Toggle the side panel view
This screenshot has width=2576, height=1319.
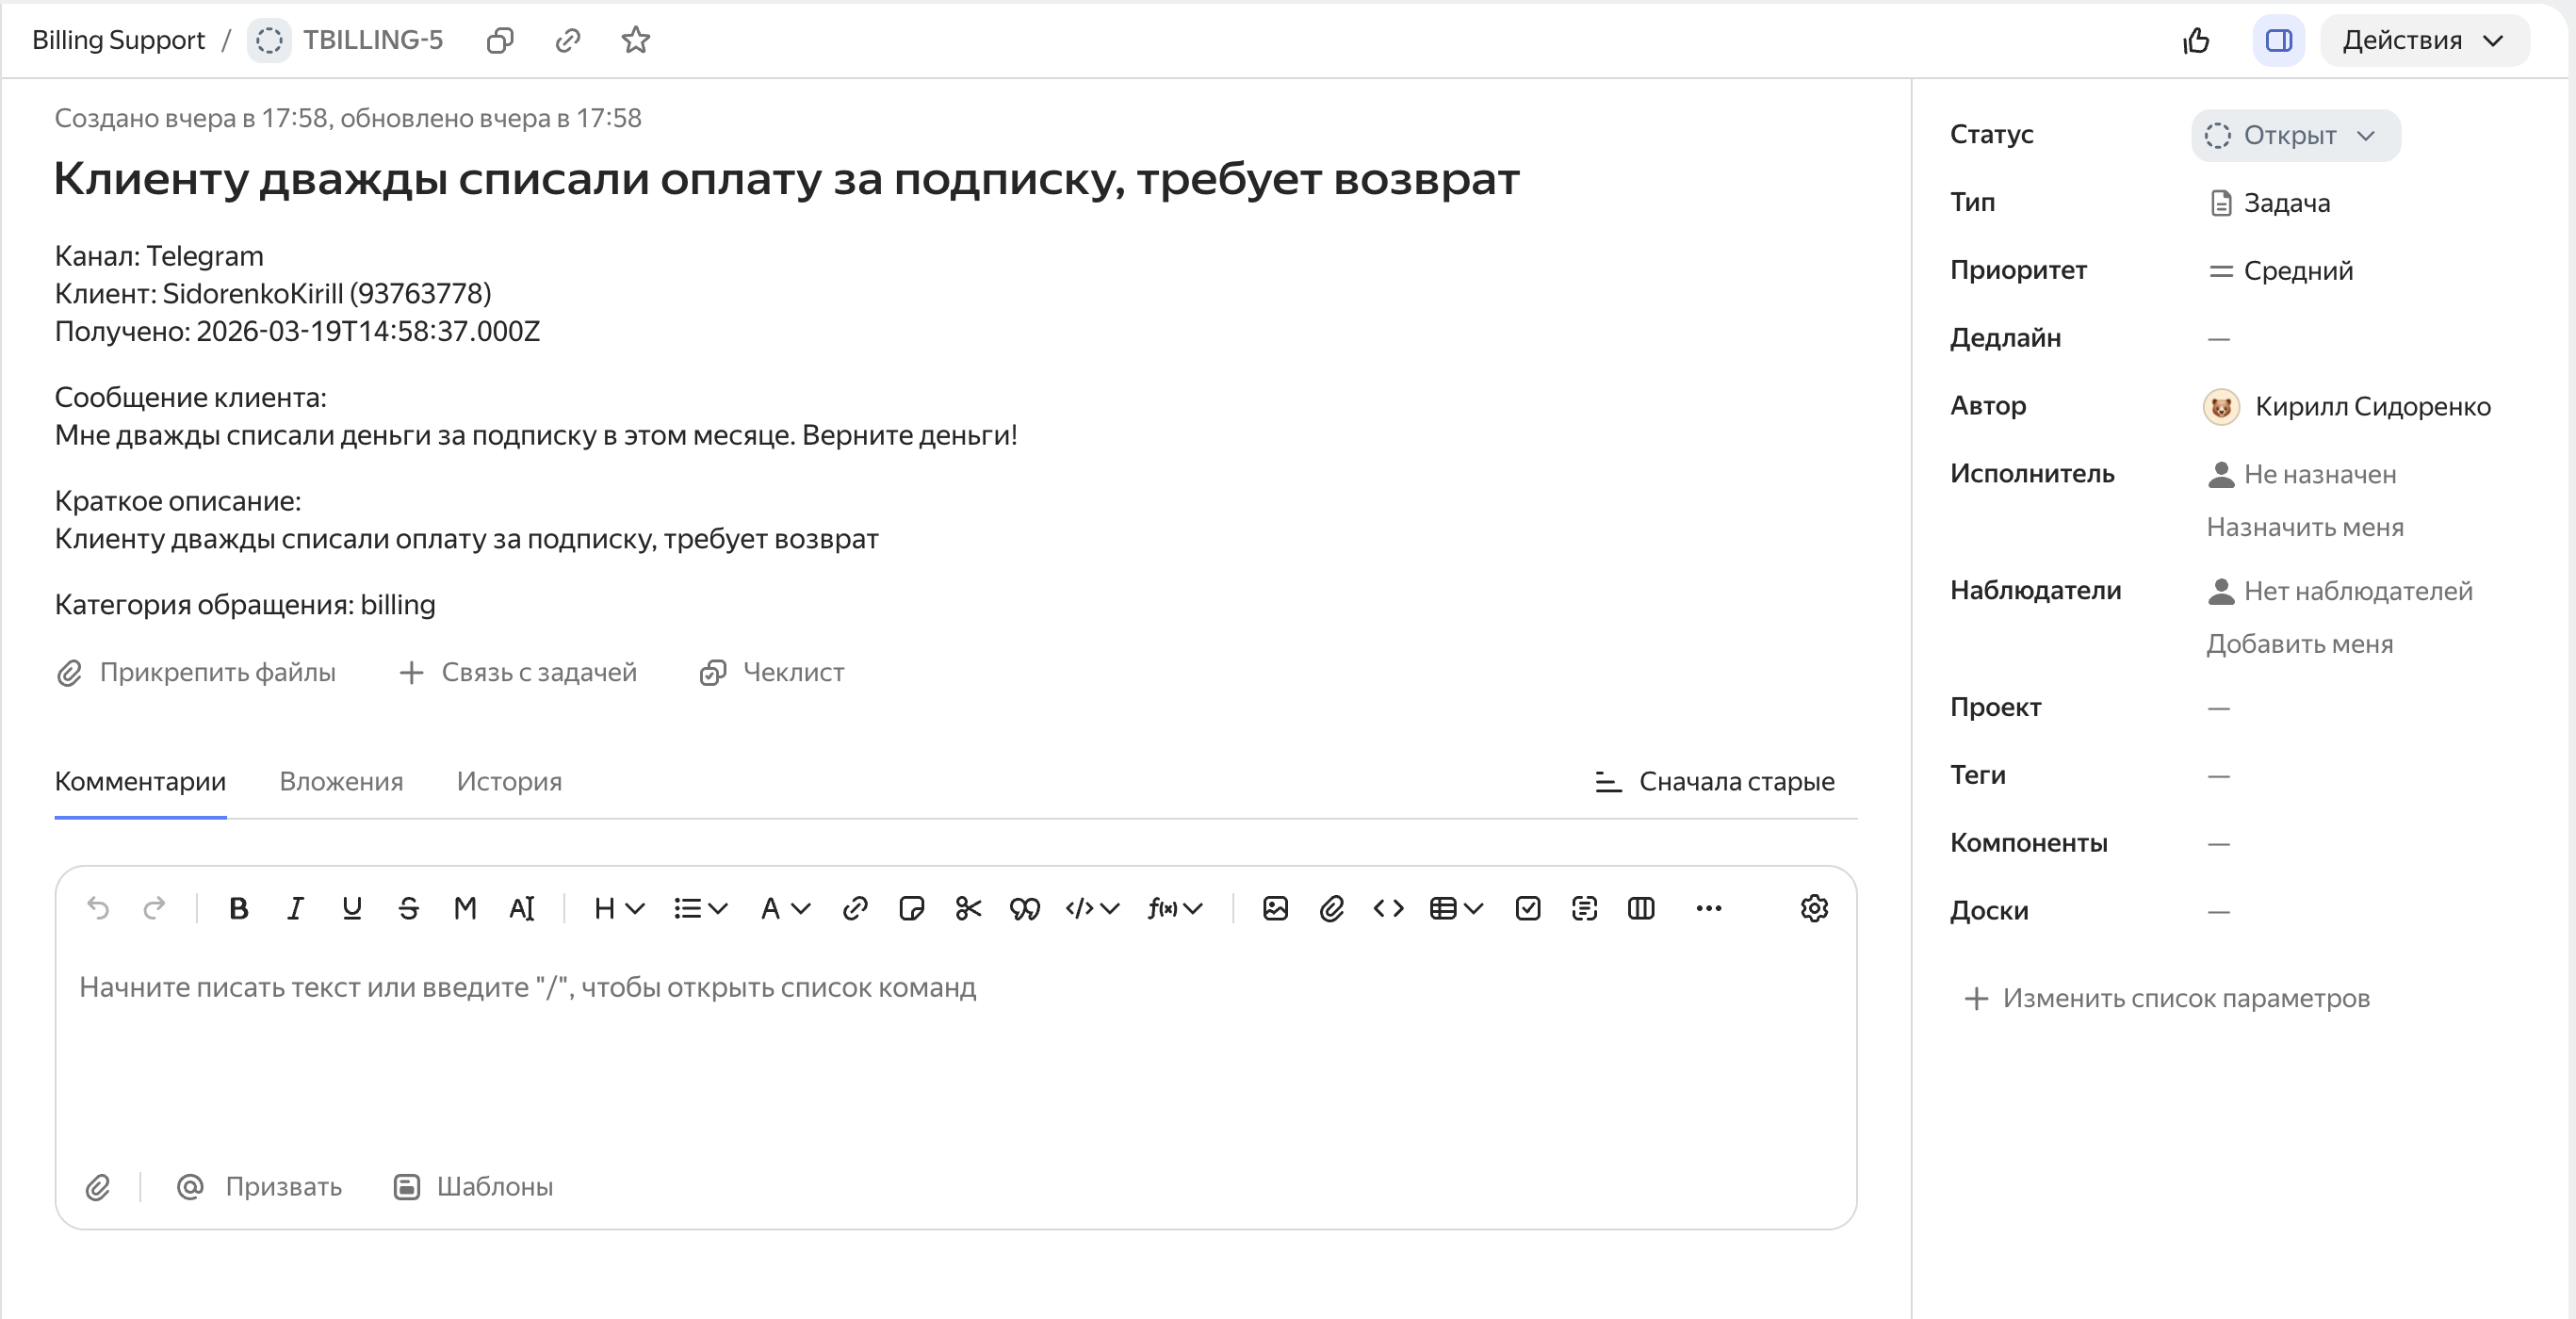click(2278, 40)
